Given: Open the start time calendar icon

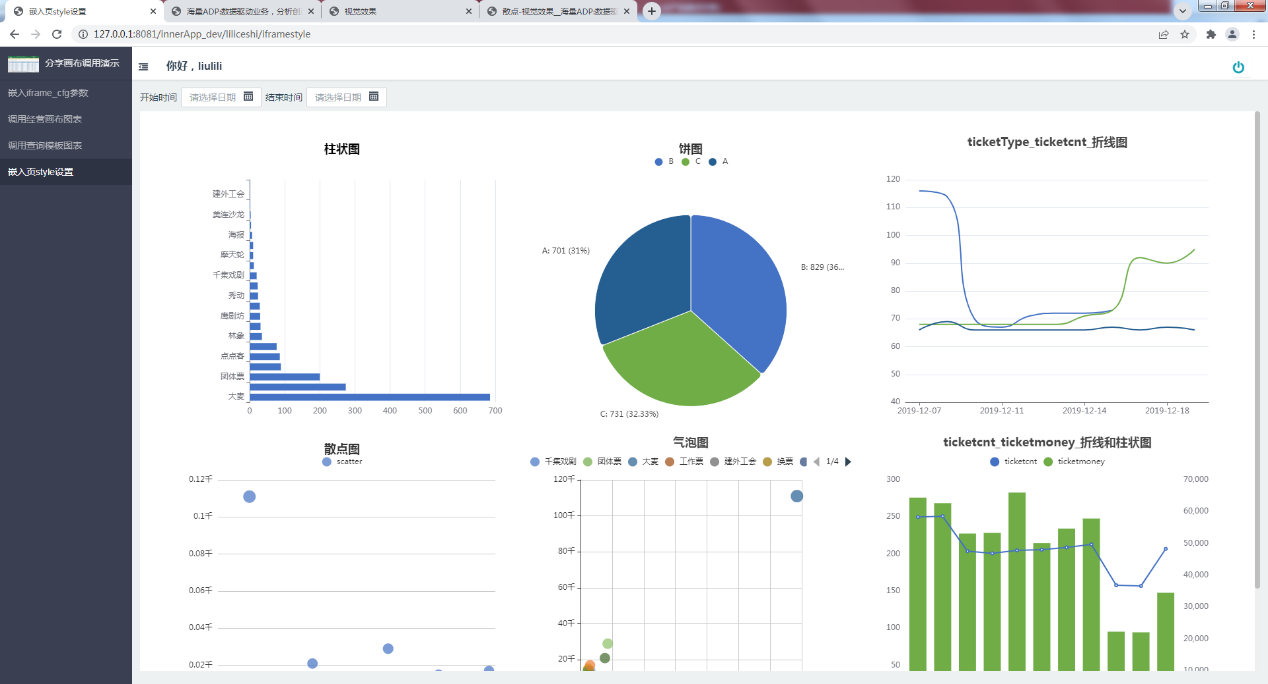Looking at the screenshot, I should (249, 97).
